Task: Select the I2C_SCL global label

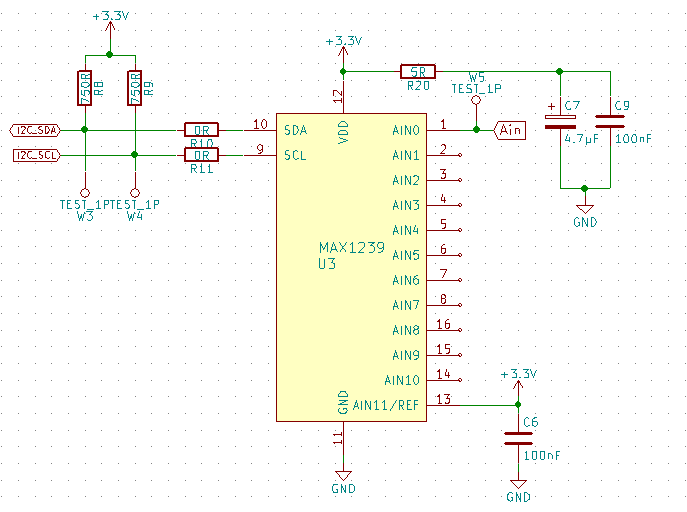Action: pos(36,155)
